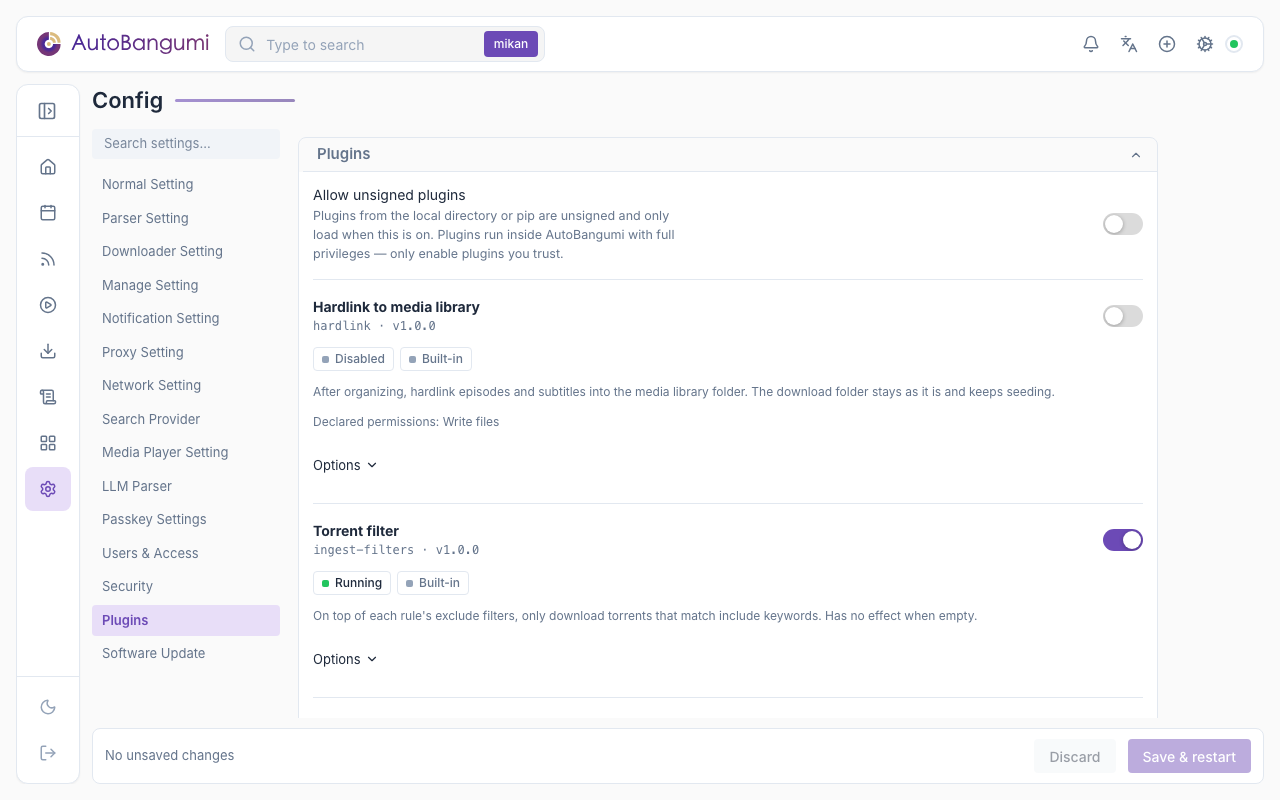The image size is (1280, 800).
Task: Select Normal Setting in settings menu
Action: [186, 184]
